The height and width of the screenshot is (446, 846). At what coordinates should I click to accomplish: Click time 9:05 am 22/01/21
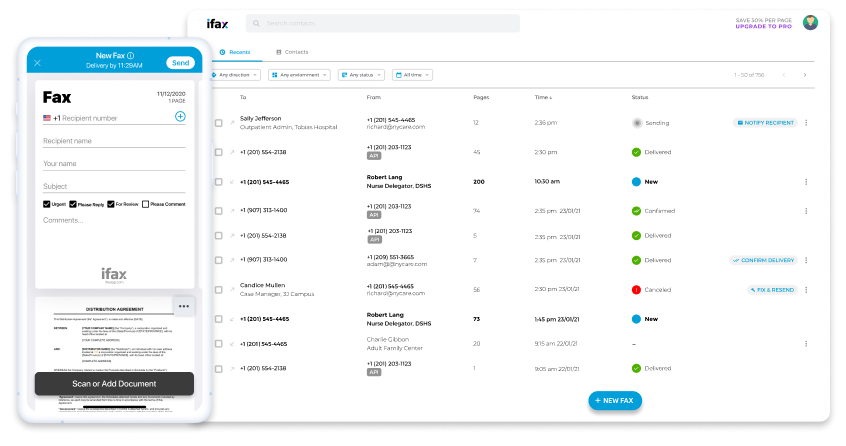pyautogui.click(x=557, y=369)
